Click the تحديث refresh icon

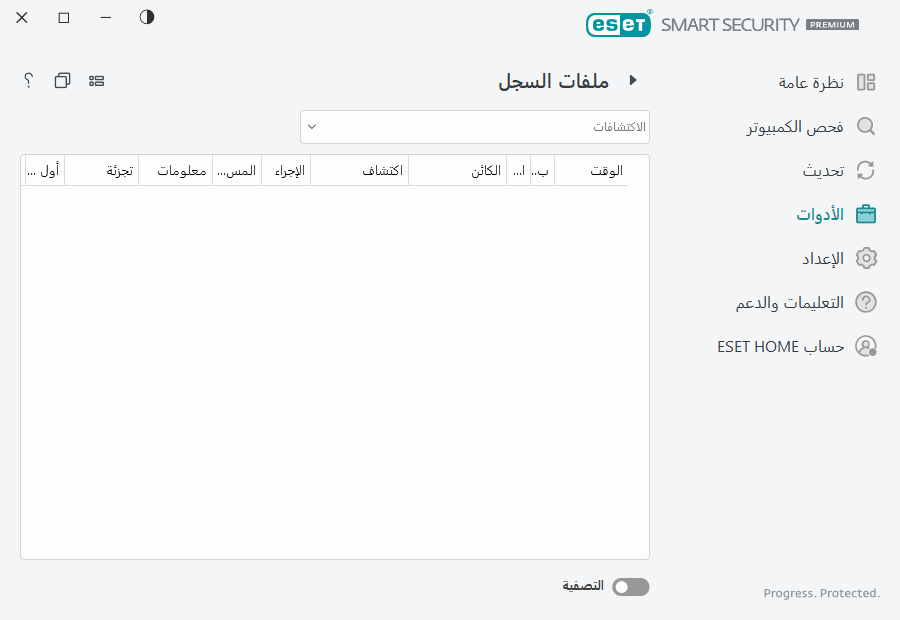pyautogui.click(x=866, y=170)
